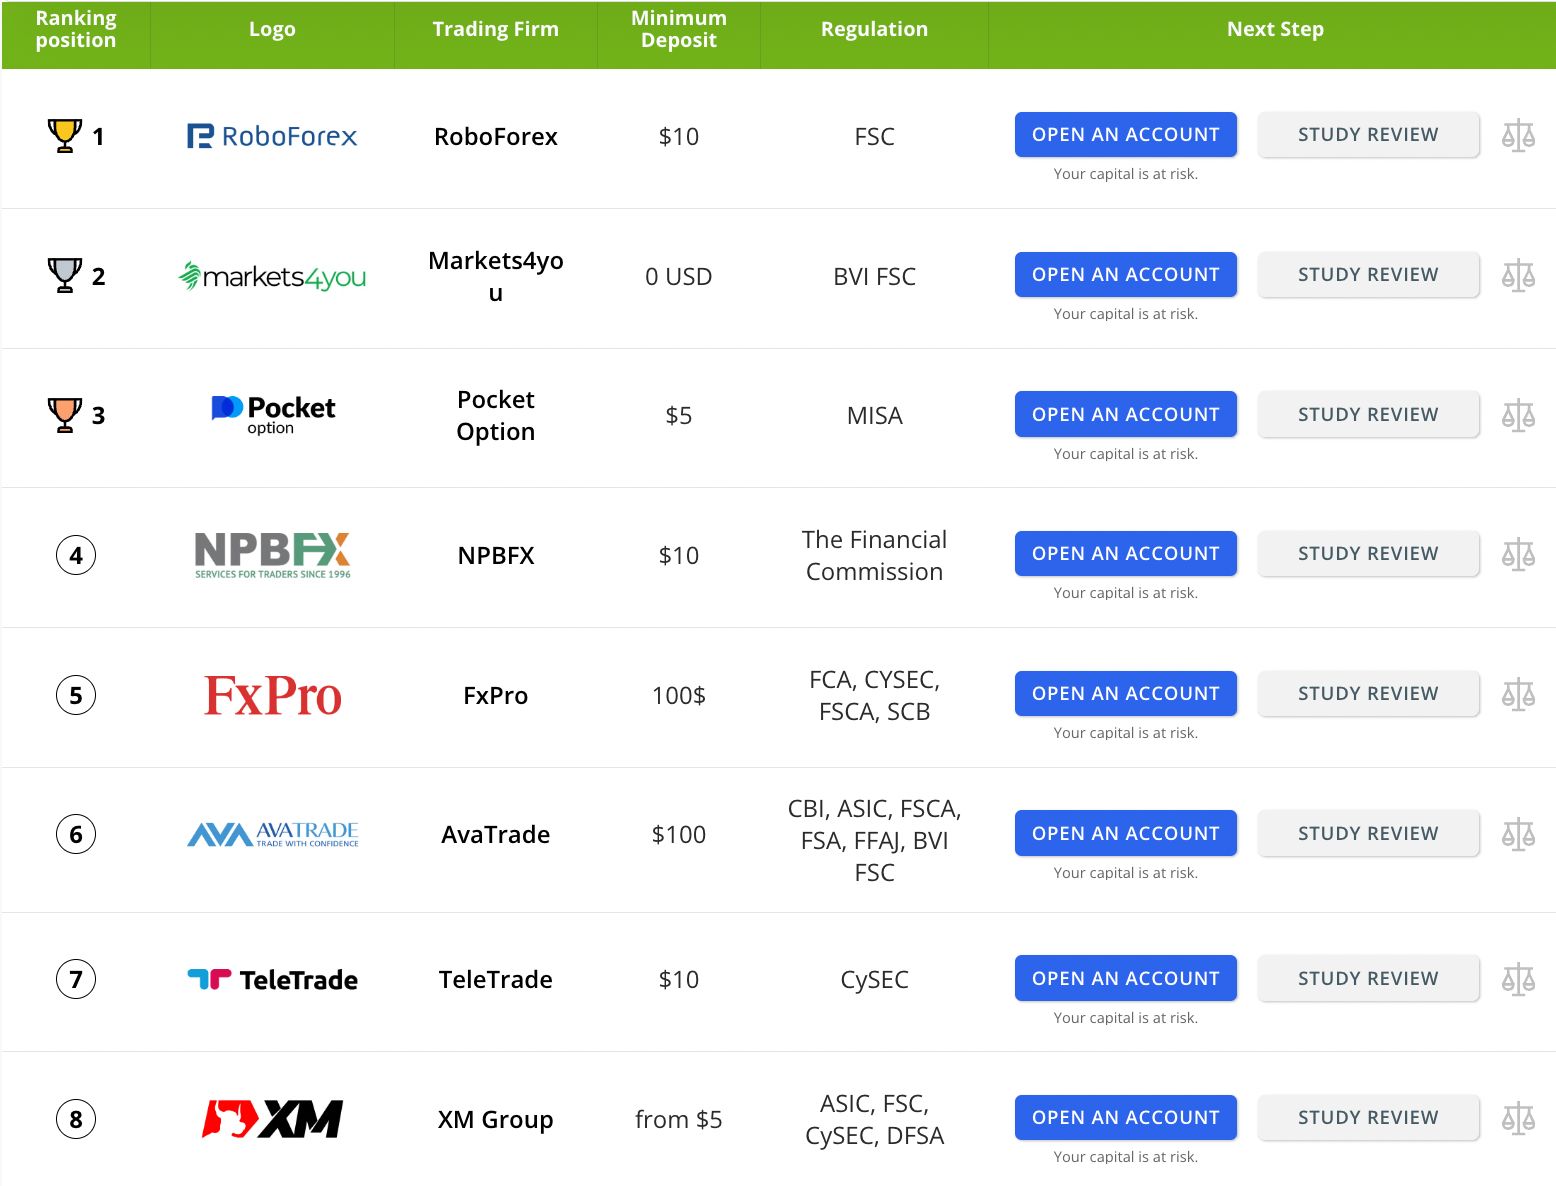
Task: Click the 'FCA, CYSEC, FSCA, SCB' regulation cell
Action: pos(874,695)
